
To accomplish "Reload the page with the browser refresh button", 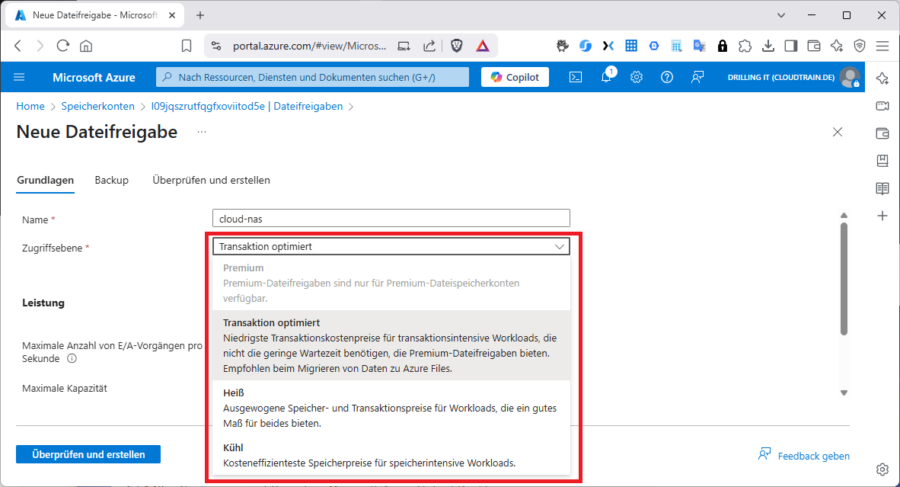I will point(63,45).
